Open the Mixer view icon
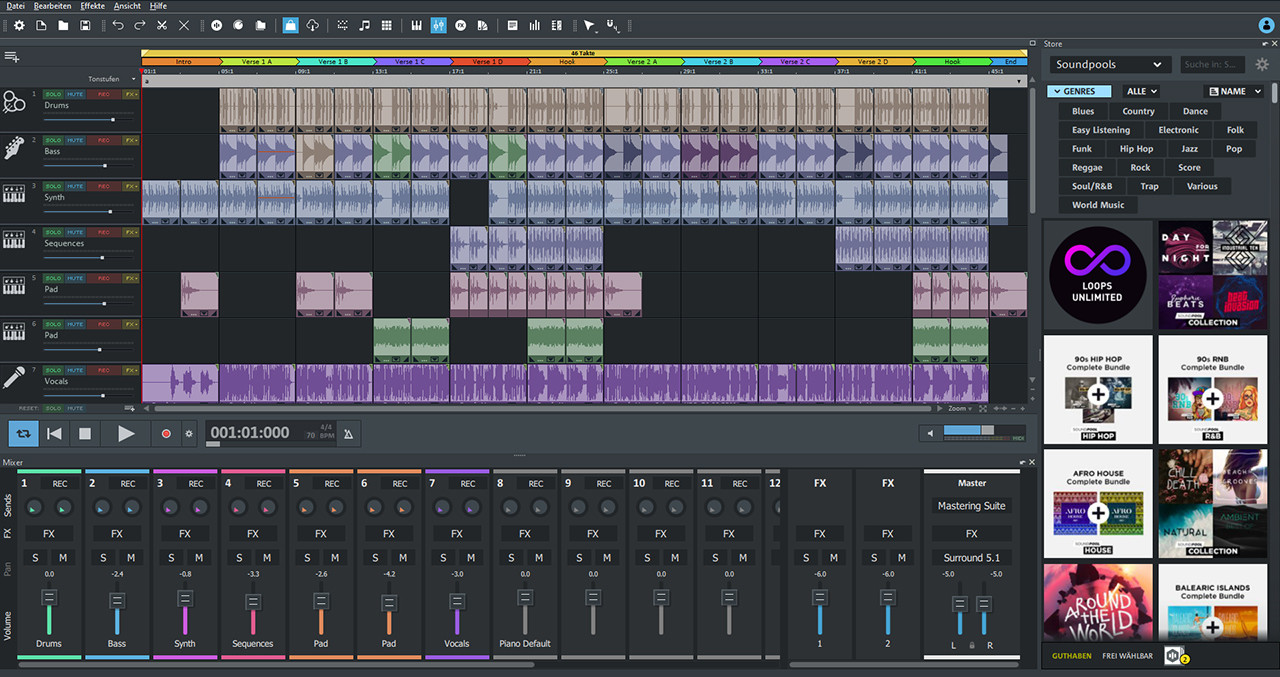The height and width of the screenshot is (677, 1280). pyautogui.click(x=437, y=25)
